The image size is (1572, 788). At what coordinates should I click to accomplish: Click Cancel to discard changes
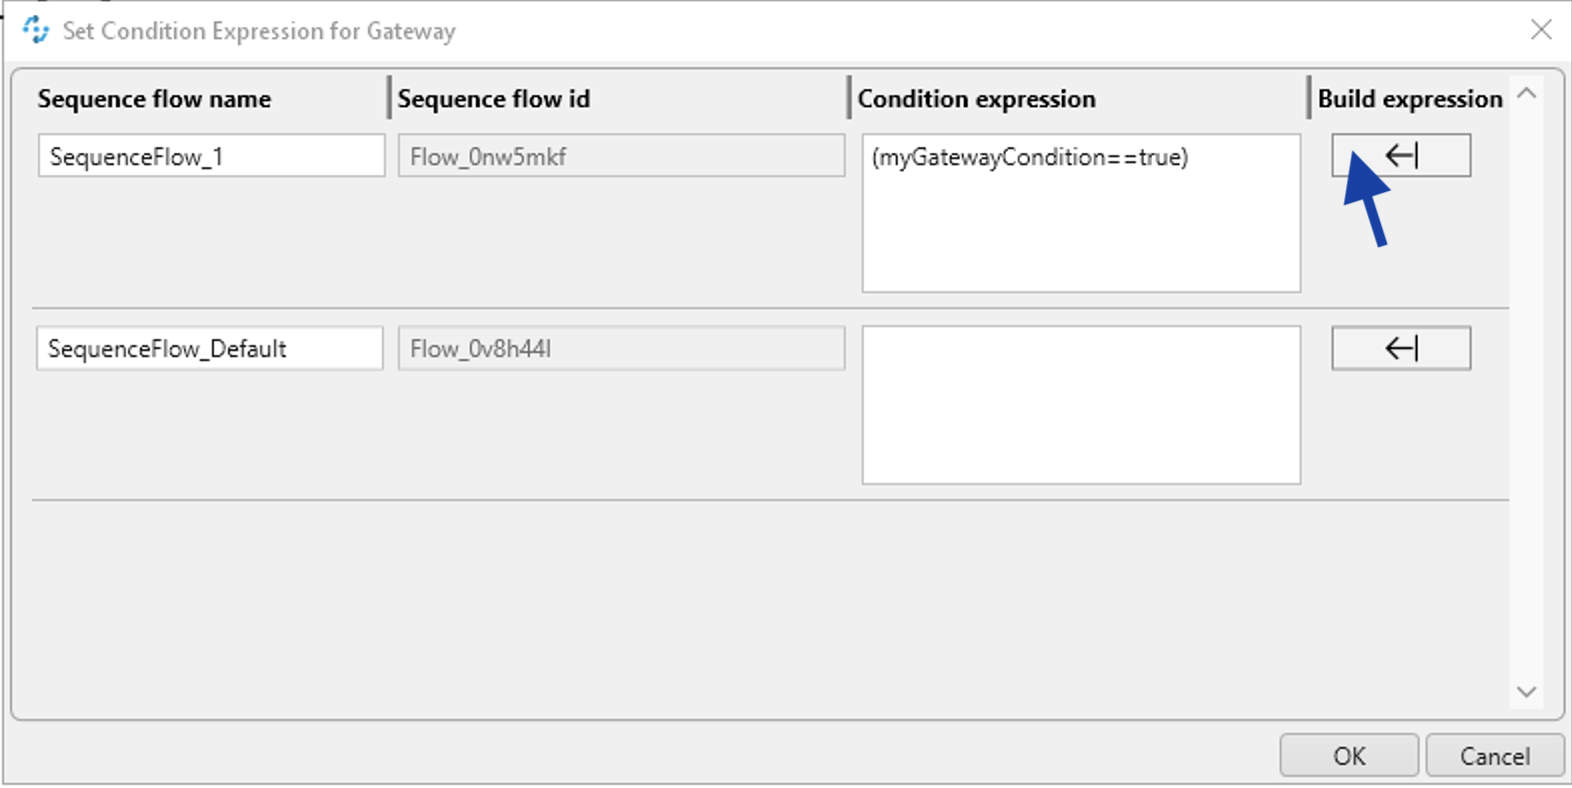(x=1494, y=755)
